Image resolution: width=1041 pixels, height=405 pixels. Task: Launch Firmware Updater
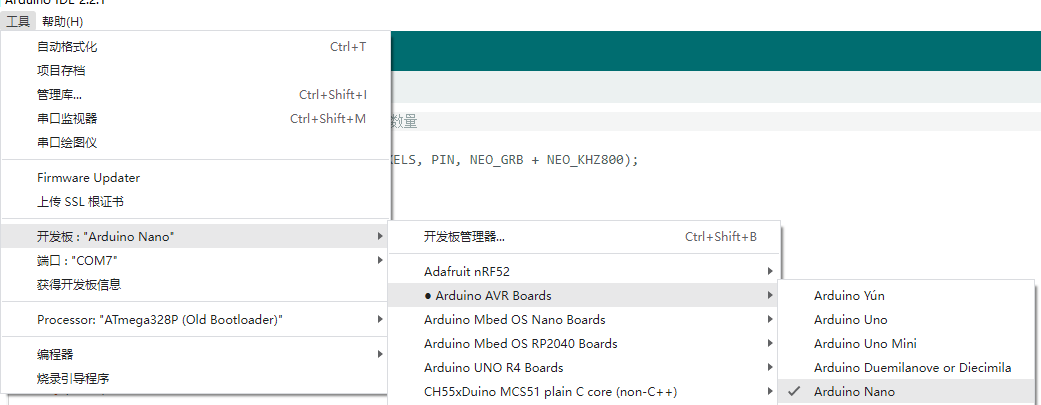coord(195,178)
